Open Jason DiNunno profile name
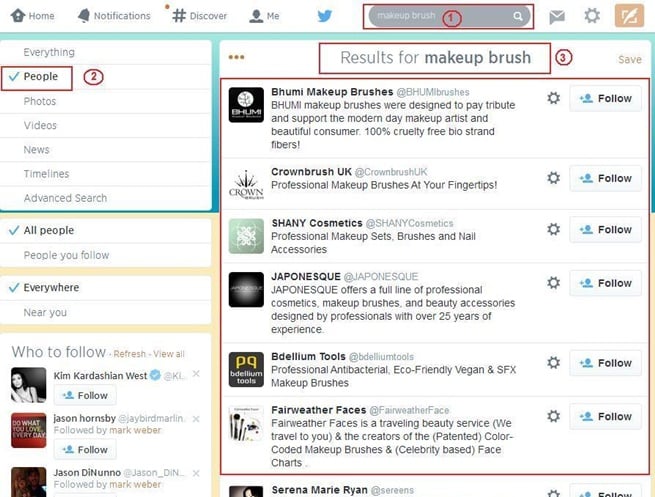The width and height of the screenshot is (655, 497). [87, 472]
